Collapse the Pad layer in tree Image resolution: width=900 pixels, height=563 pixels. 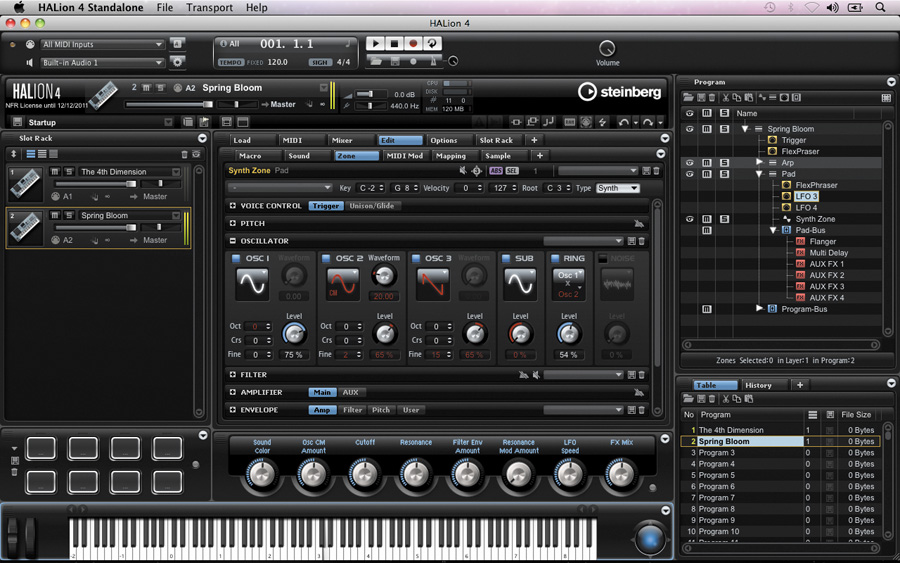(x=759, y=174)
